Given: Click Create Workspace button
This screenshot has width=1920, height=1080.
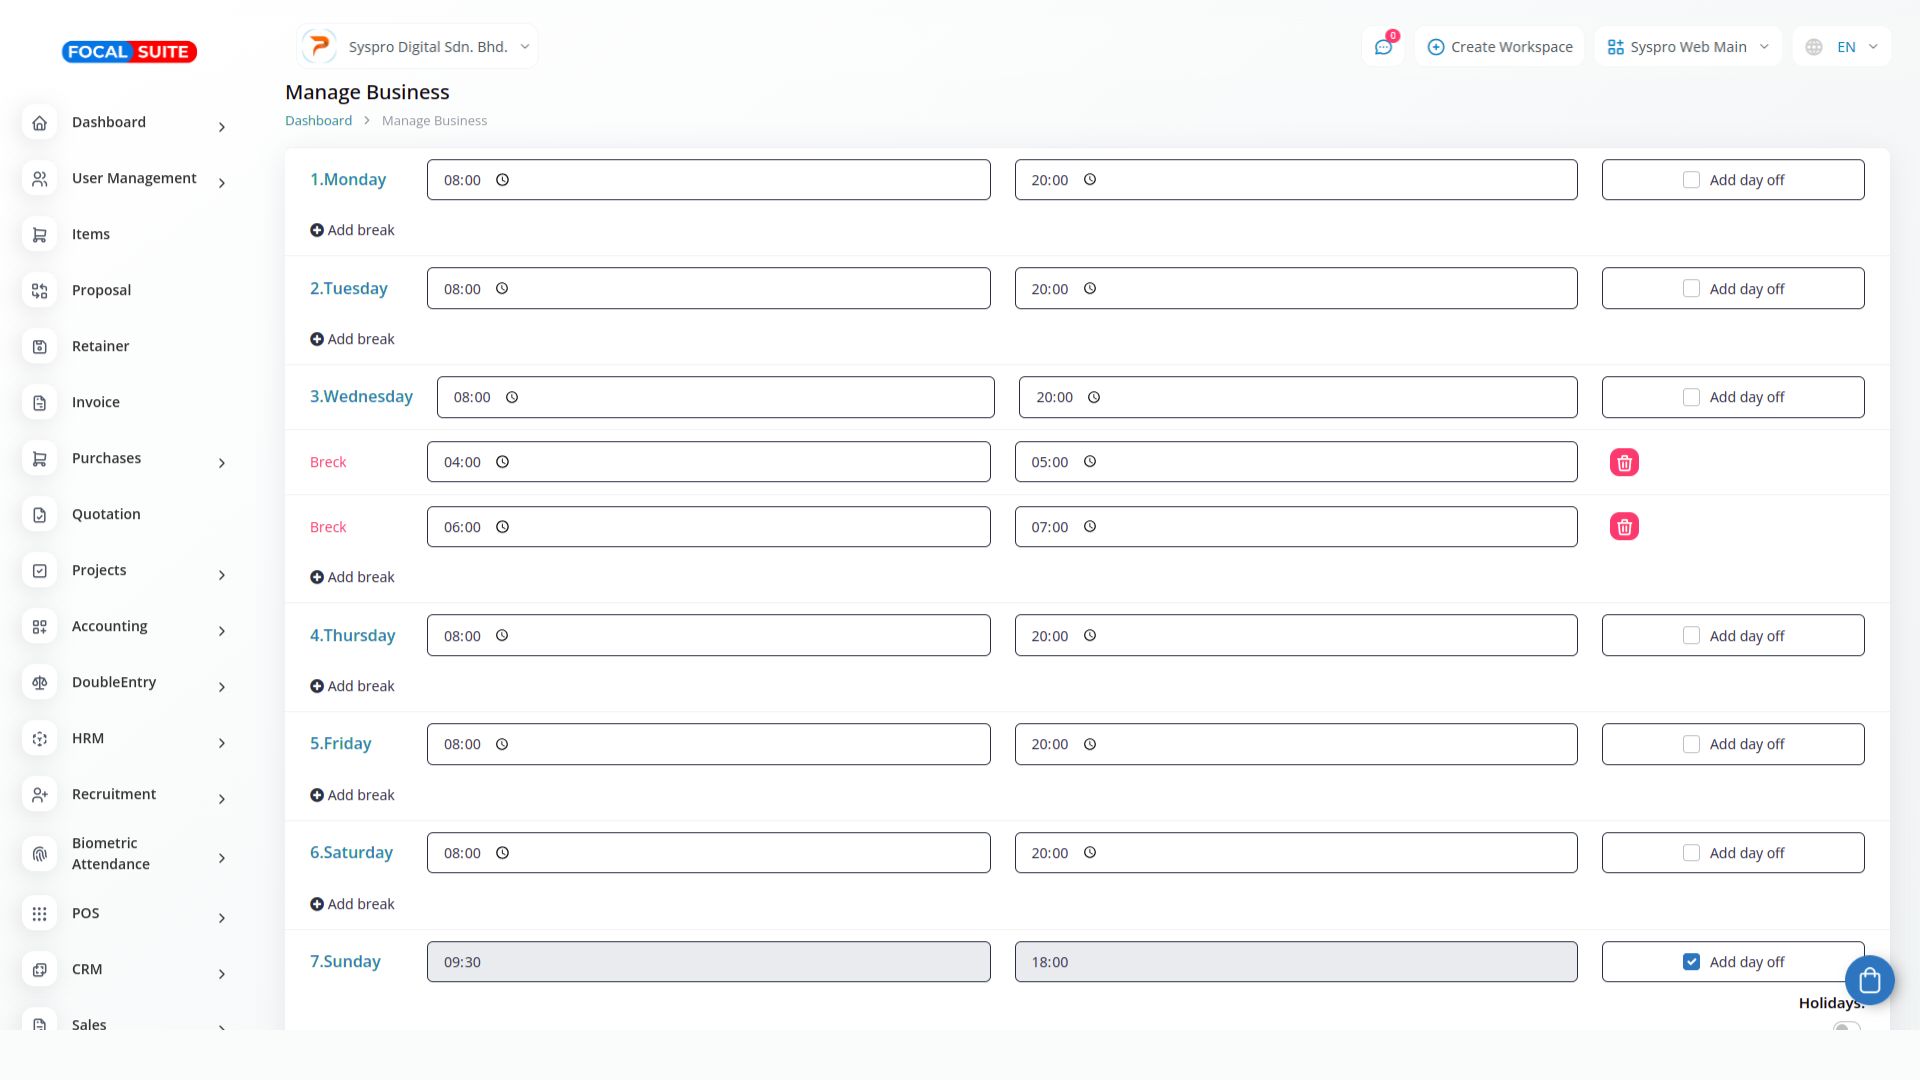Looking at the screenshot, I should coord(1499,47).
